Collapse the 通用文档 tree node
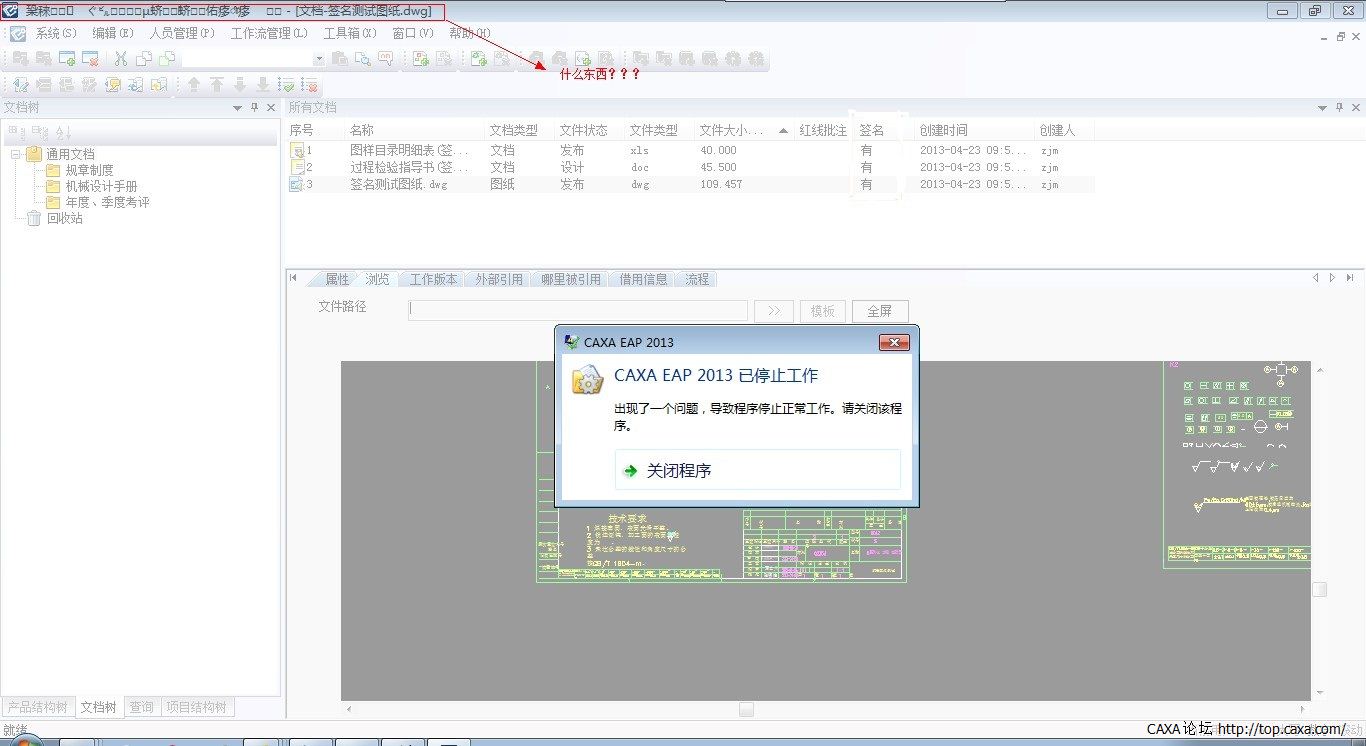This screenshot has height=746, width=1366. [16, 154]
